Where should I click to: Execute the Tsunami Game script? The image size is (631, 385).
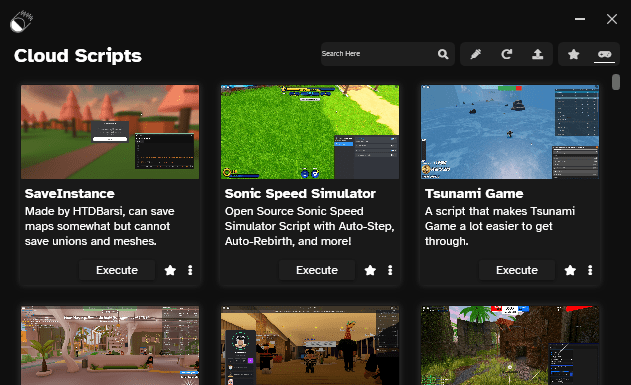517,270
